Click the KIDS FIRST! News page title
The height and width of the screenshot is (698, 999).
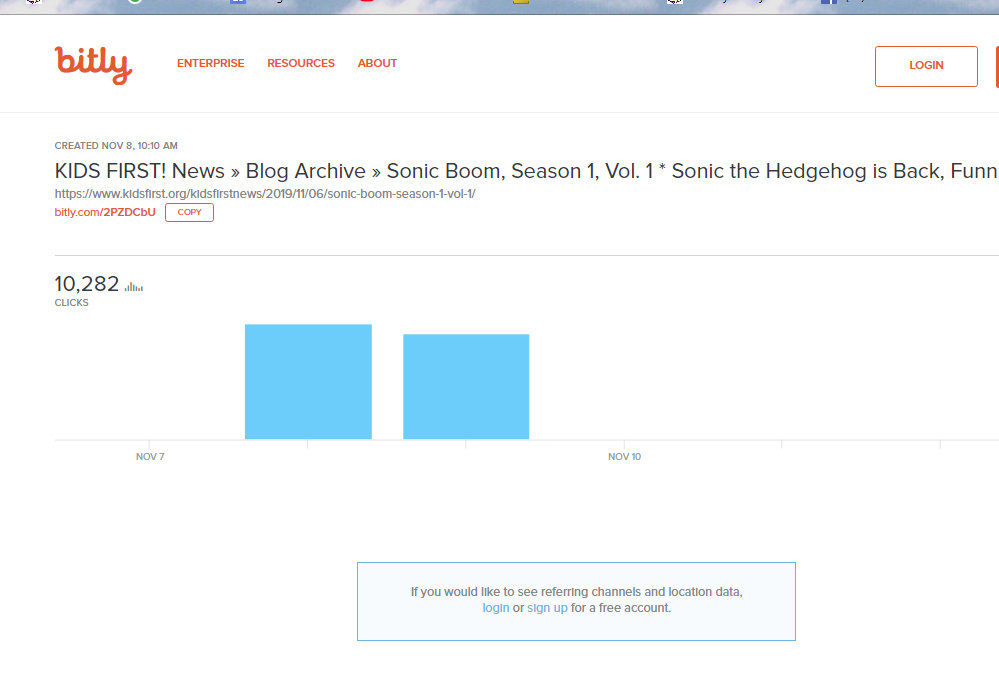click(526, 171)
